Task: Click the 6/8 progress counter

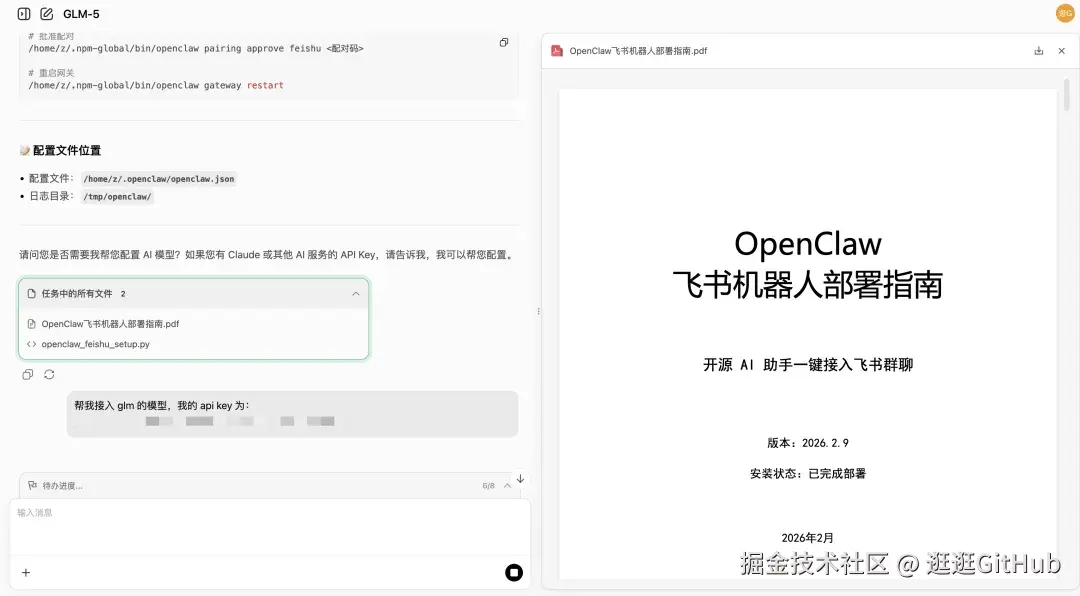Action: click(488, 486)
